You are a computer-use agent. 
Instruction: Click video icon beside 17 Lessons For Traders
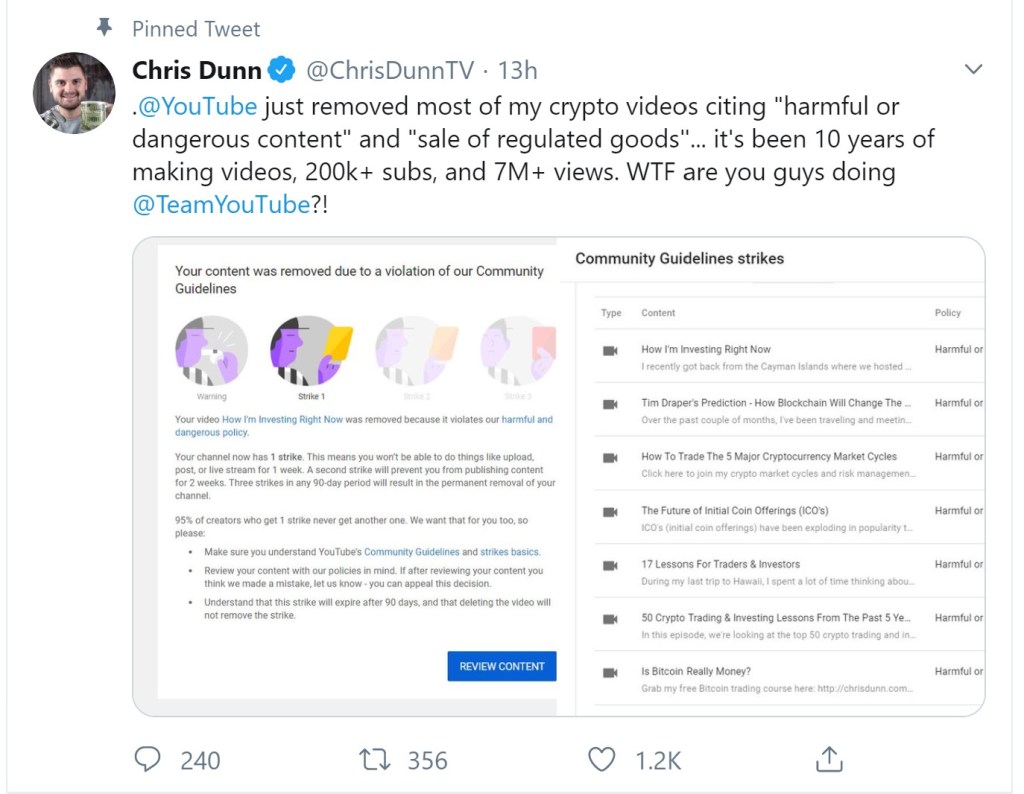[610, 565]
